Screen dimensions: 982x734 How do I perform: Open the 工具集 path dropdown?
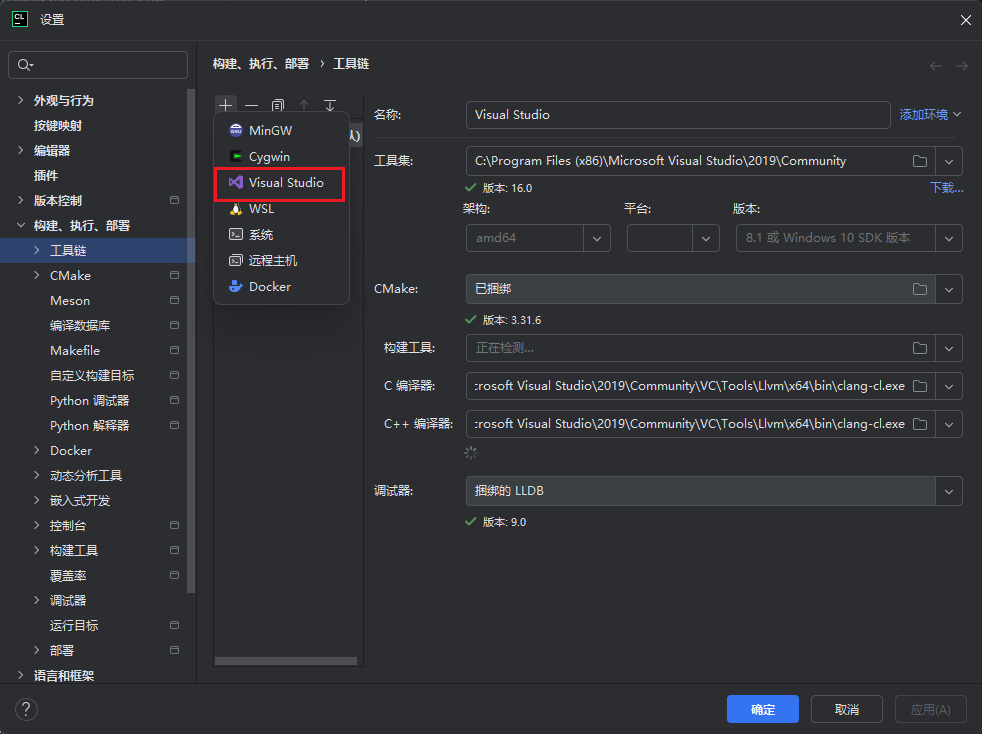tap(949, 161)
